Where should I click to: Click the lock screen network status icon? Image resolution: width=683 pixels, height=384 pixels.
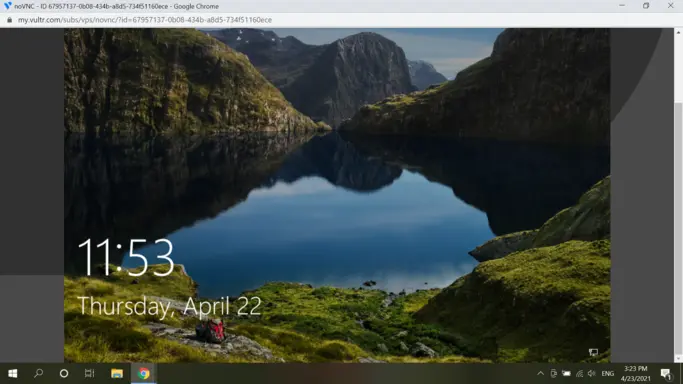click(593, 352)
